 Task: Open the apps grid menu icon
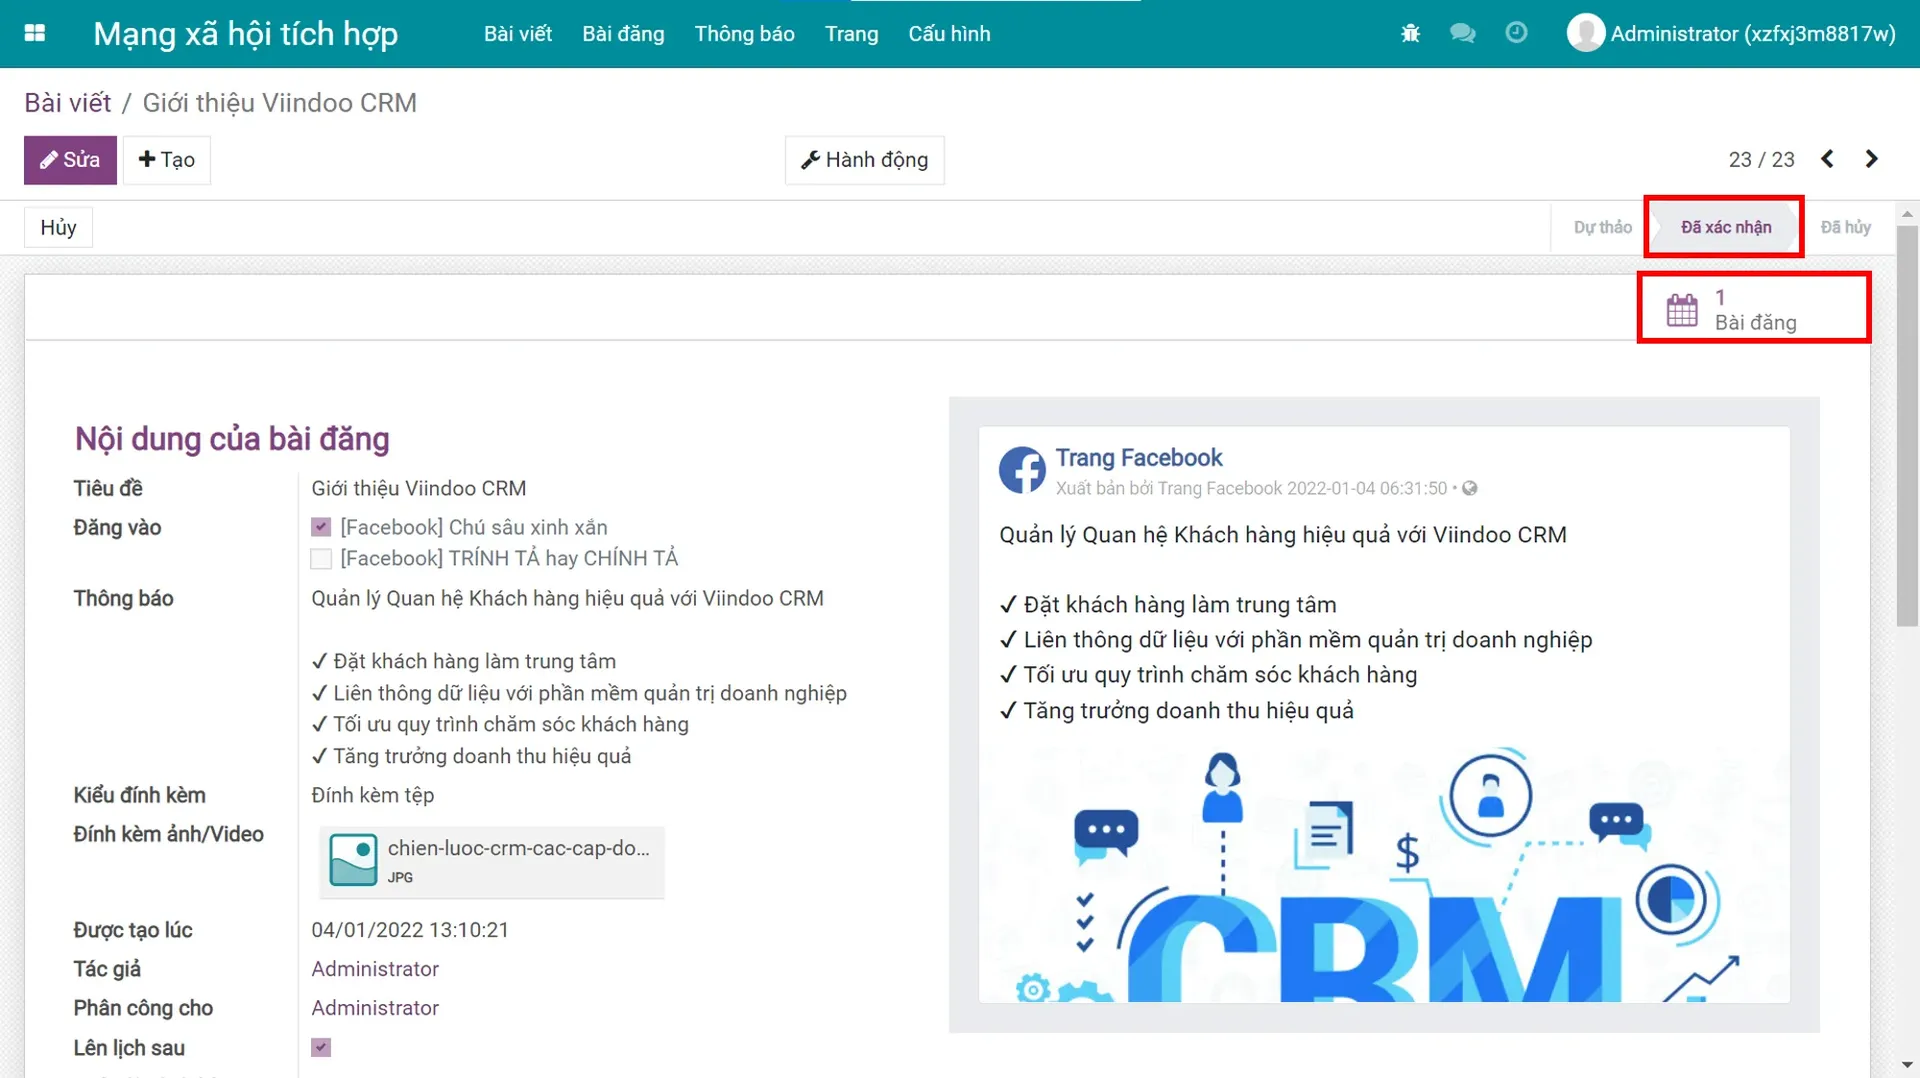(35, 33)
